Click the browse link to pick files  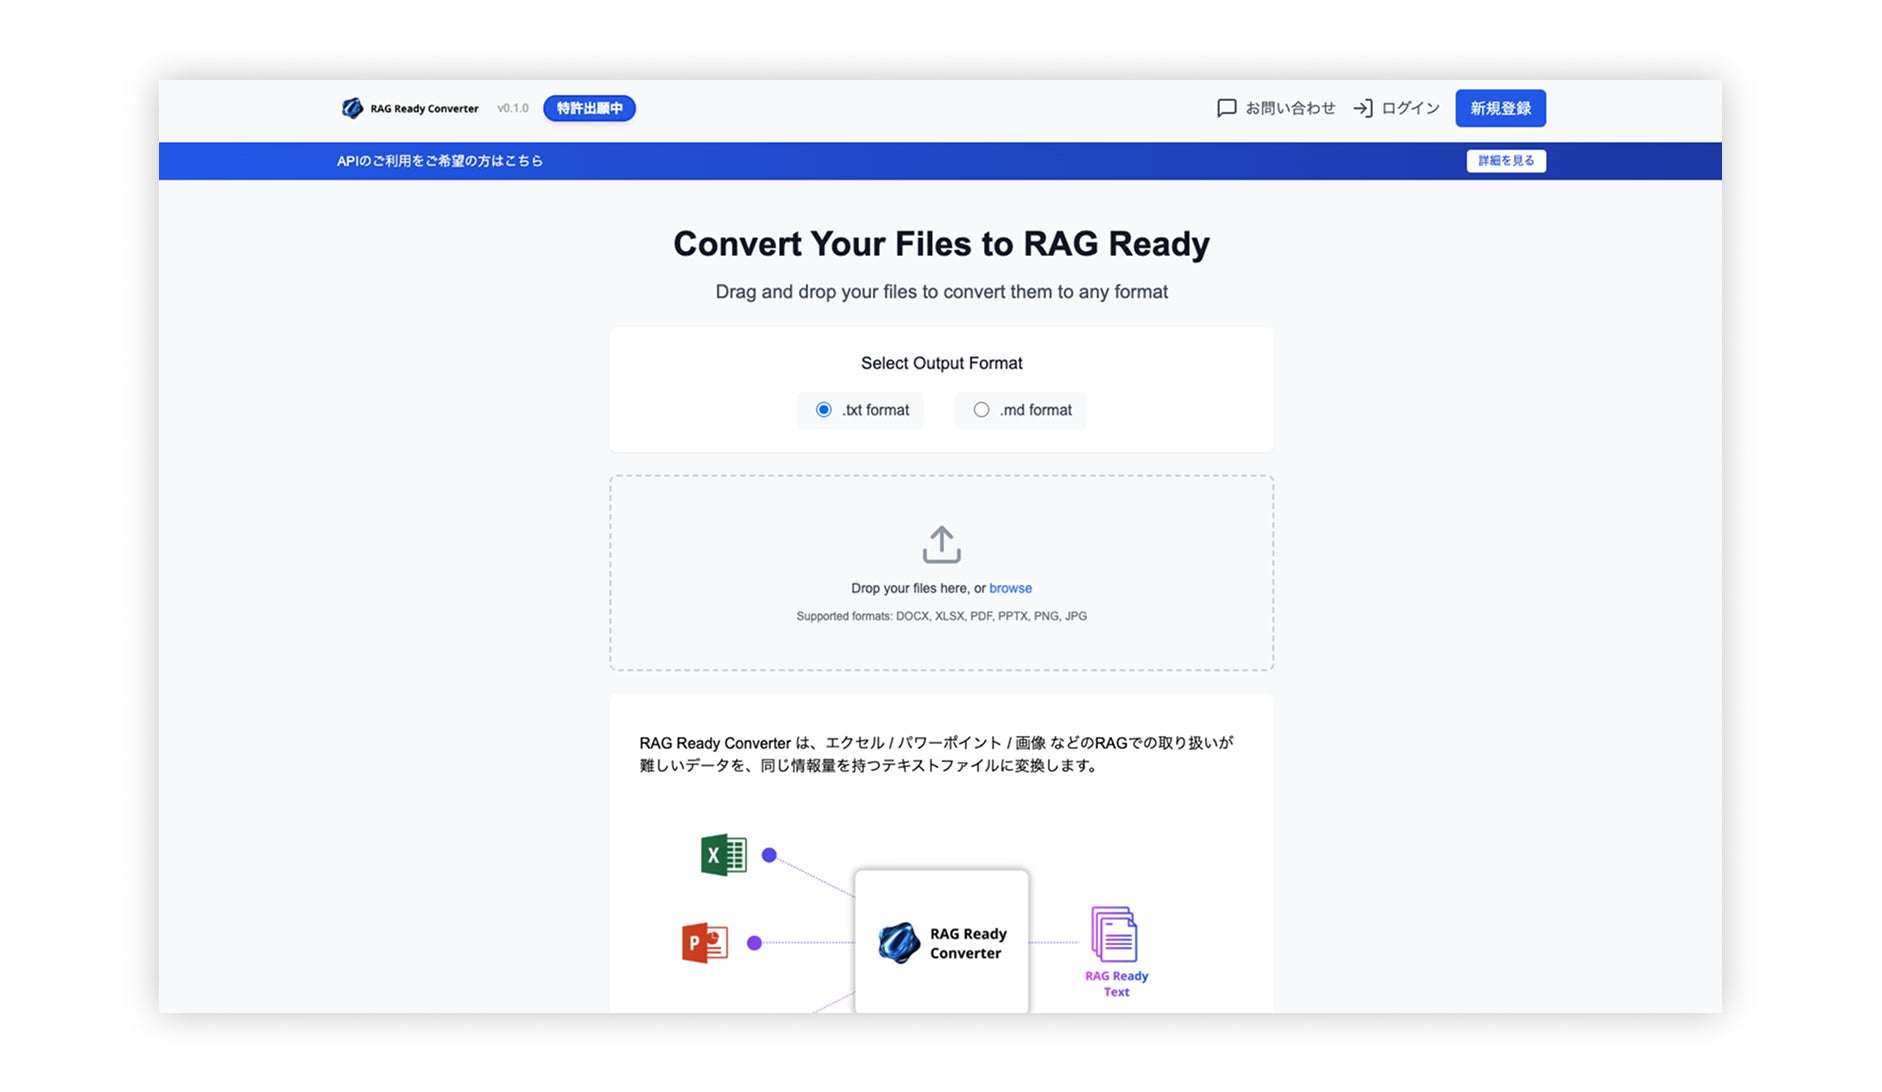pos(1010,588)
